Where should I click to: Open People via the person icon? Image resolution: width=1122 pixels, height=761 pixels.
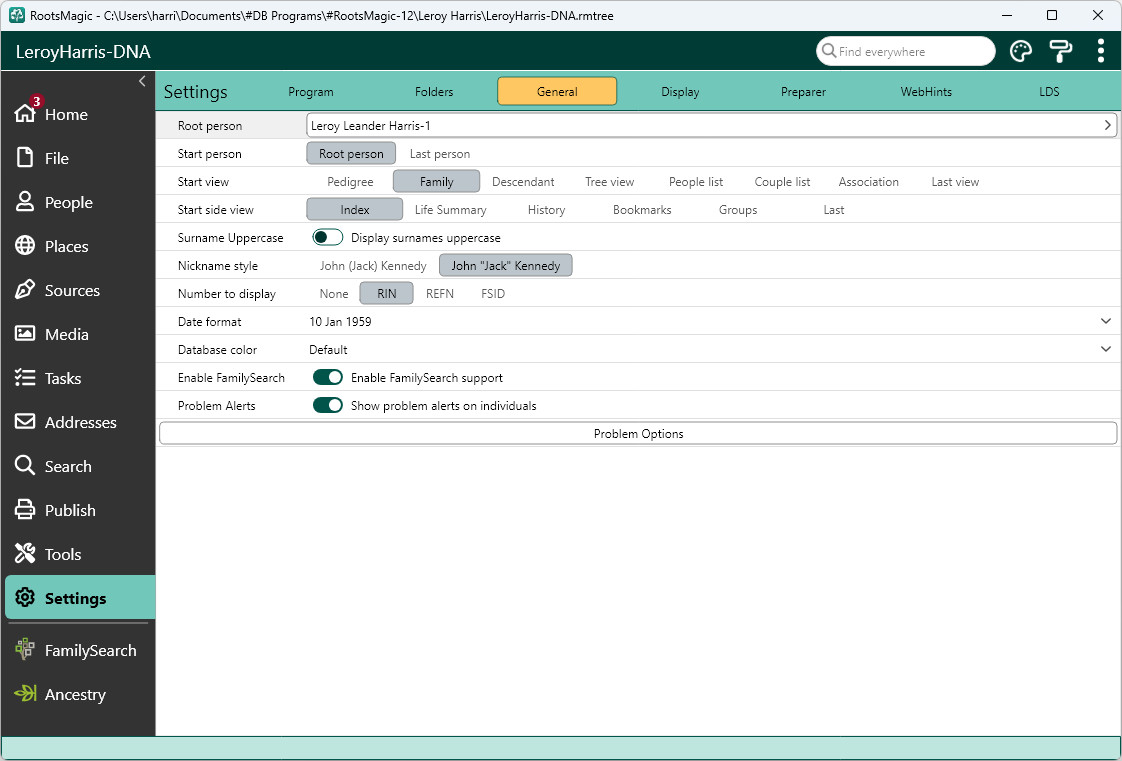25,202
